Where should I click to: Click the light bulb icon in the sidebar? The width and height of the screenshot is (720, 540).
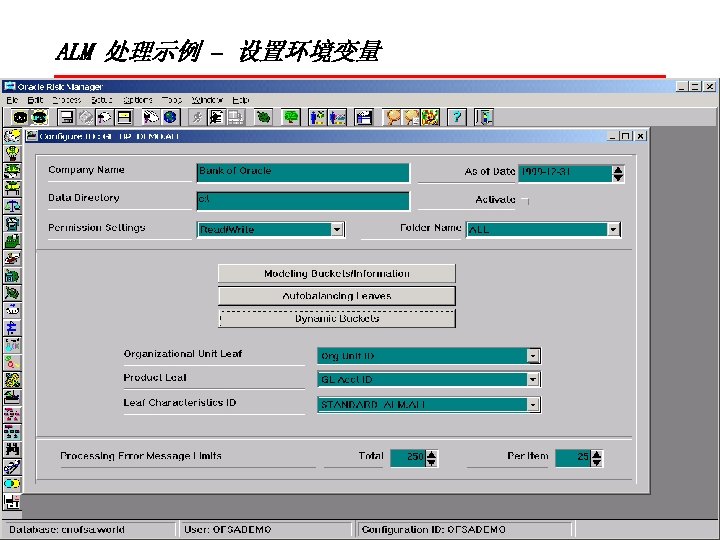coord(12,153)
